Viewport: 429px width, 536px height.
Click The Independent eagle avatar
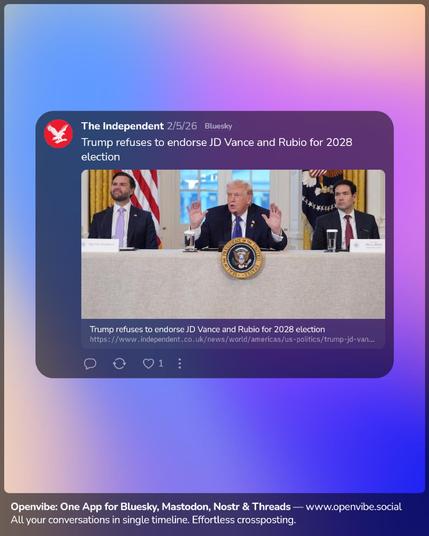pyautogui.click(x=58, y=134)
